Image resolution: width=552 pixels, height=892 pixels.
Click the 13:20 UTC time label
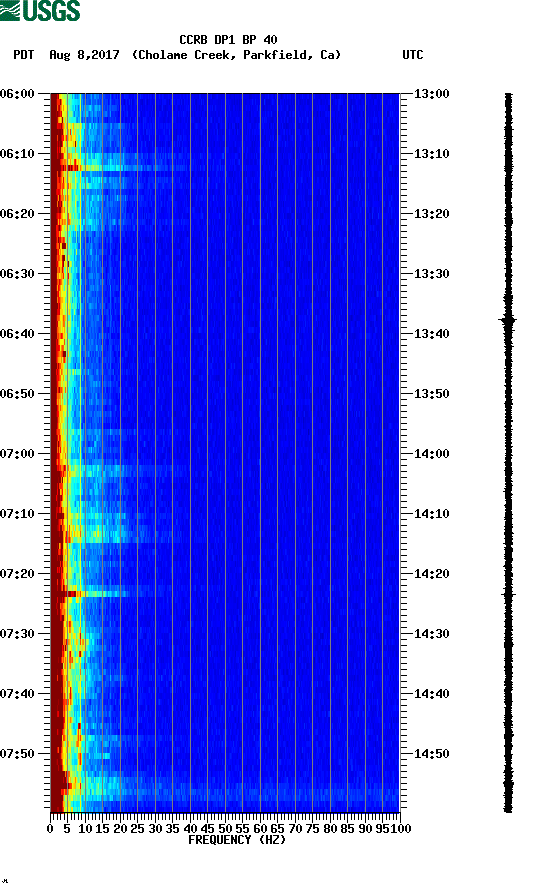pos(431,214)
